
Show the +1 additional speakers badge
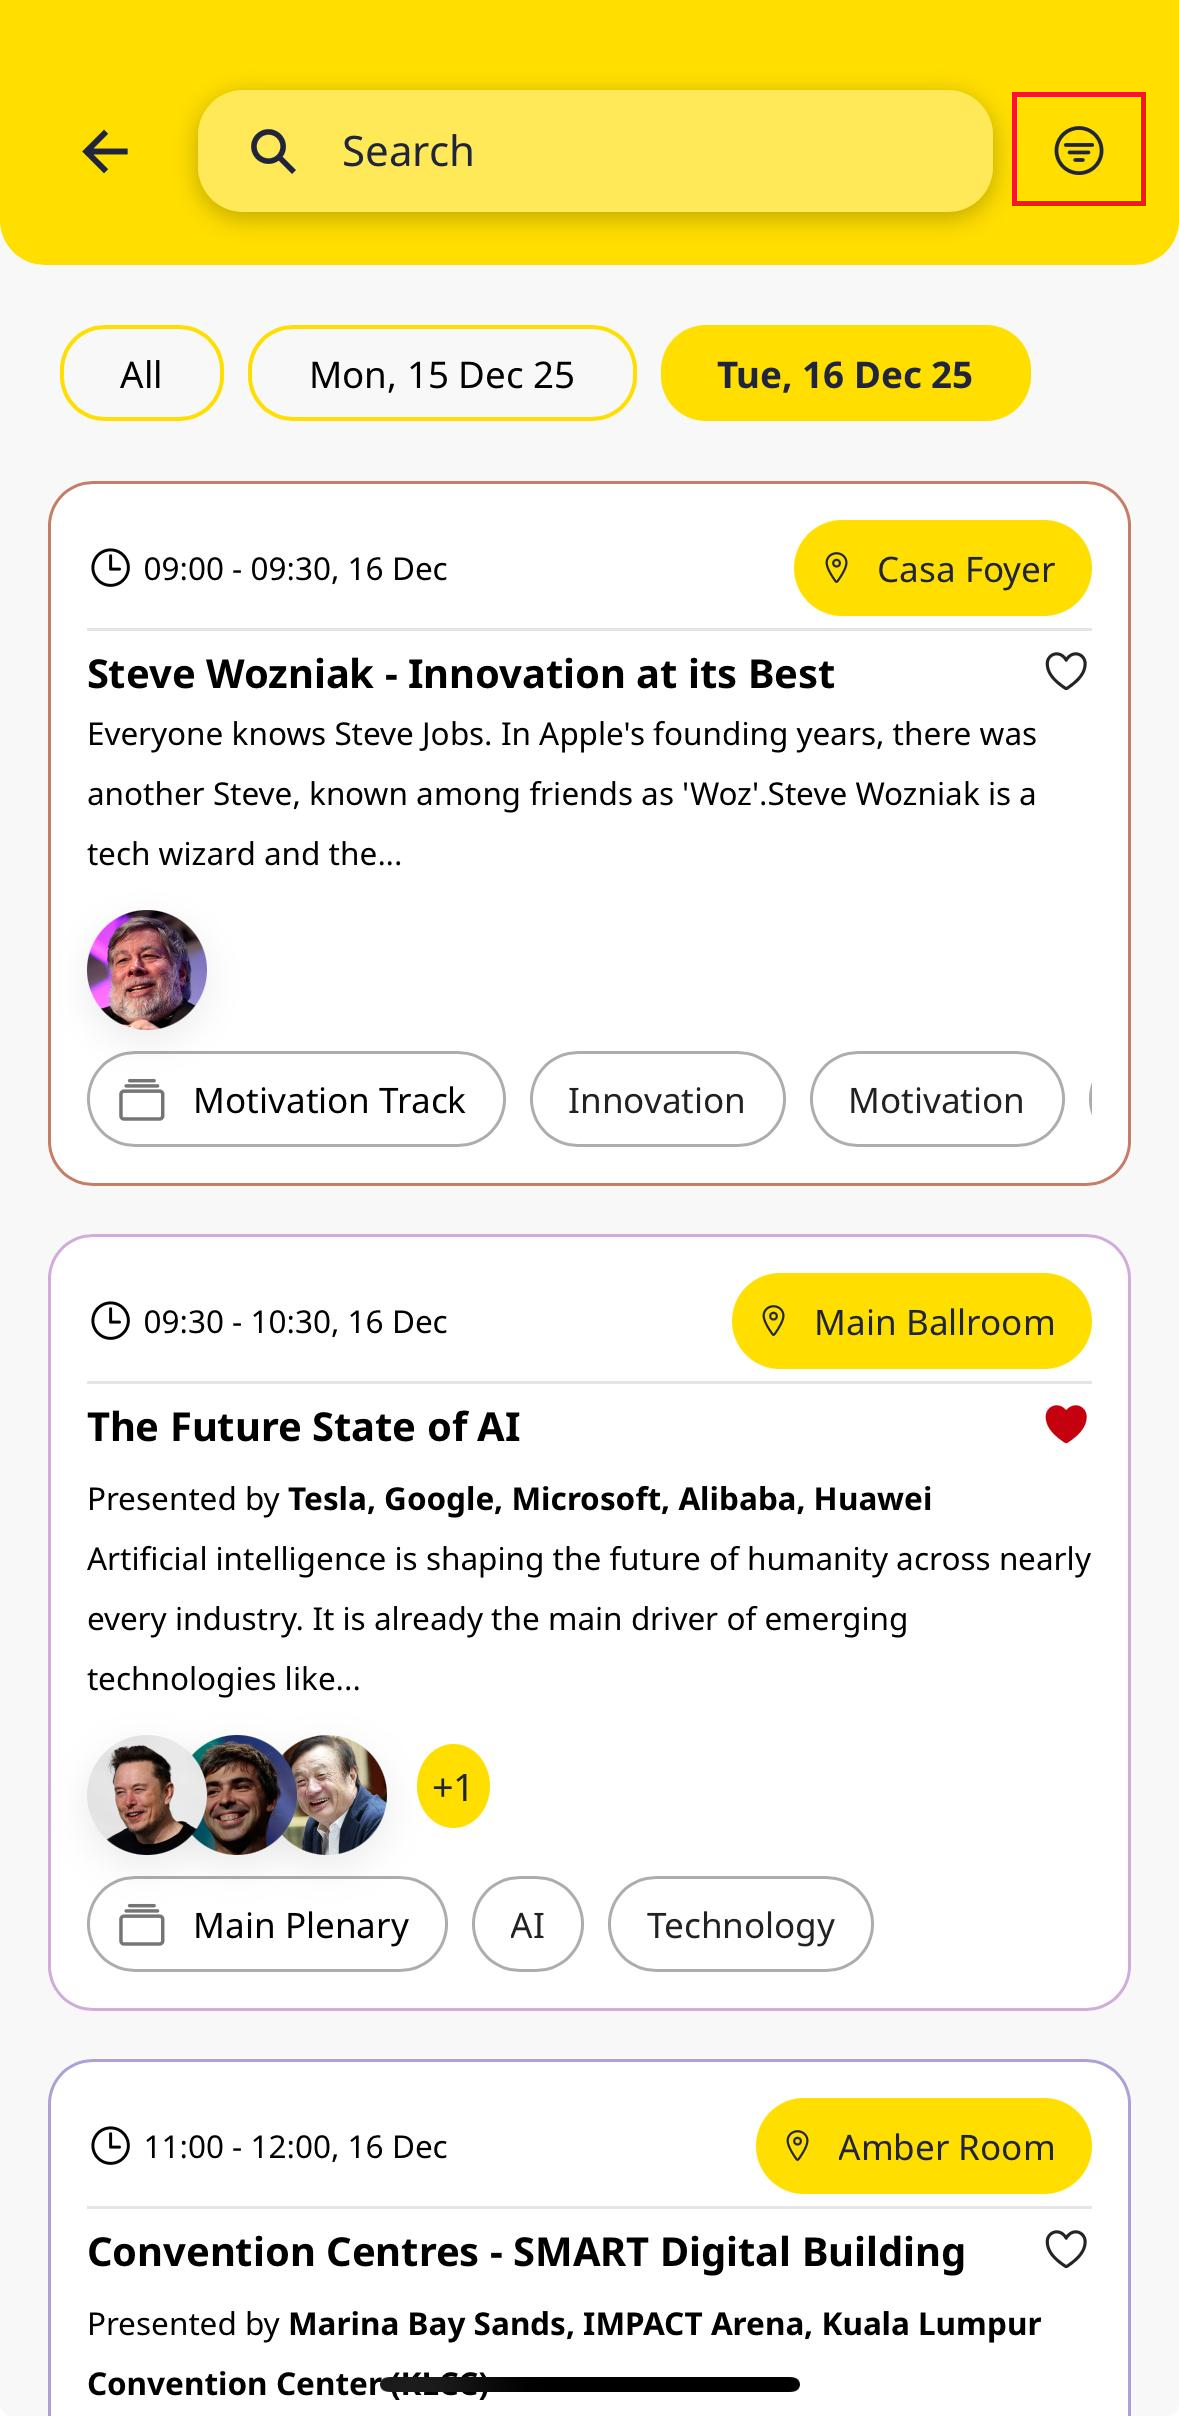(x=453, y=1786)
